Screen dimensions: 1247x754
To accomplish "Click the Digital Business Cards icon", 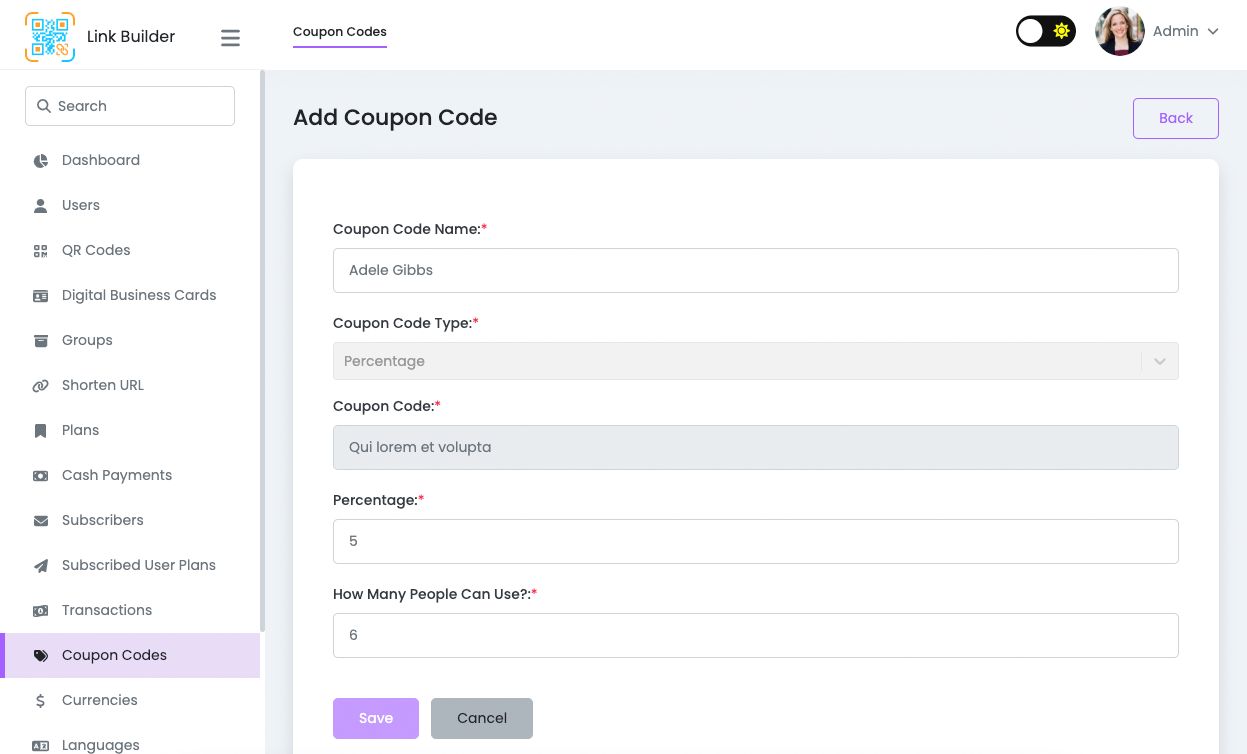I will [41, 296].
